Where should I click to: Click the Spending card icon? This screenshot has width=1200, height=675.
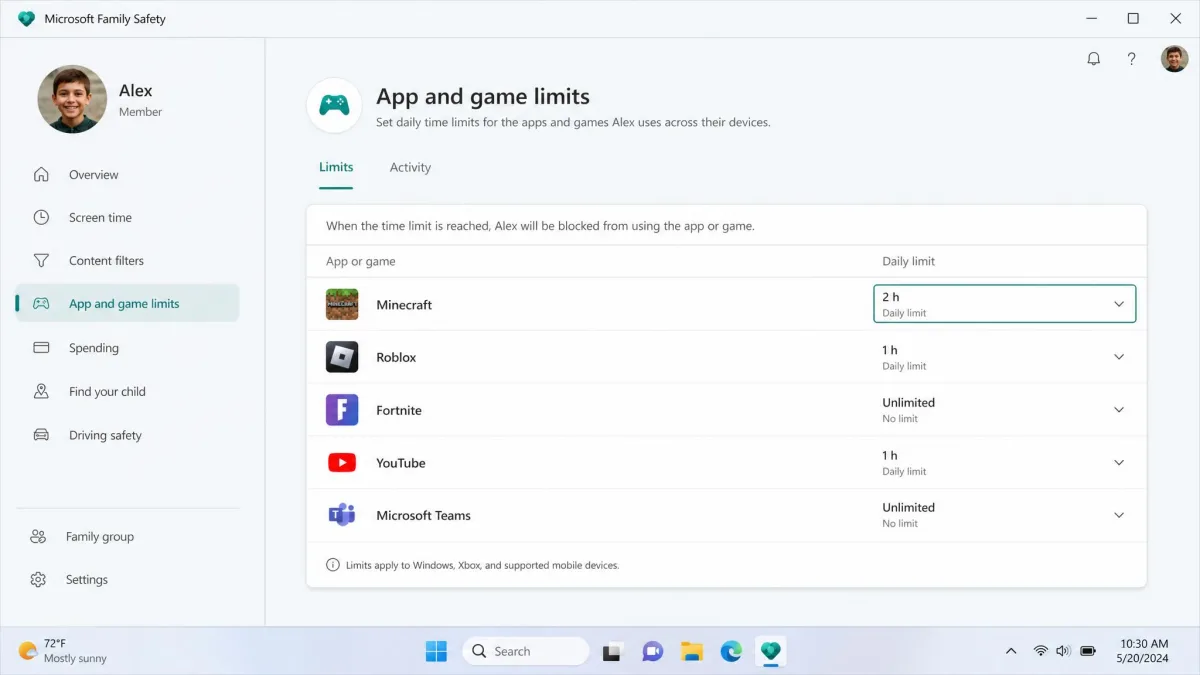(41, 348)
